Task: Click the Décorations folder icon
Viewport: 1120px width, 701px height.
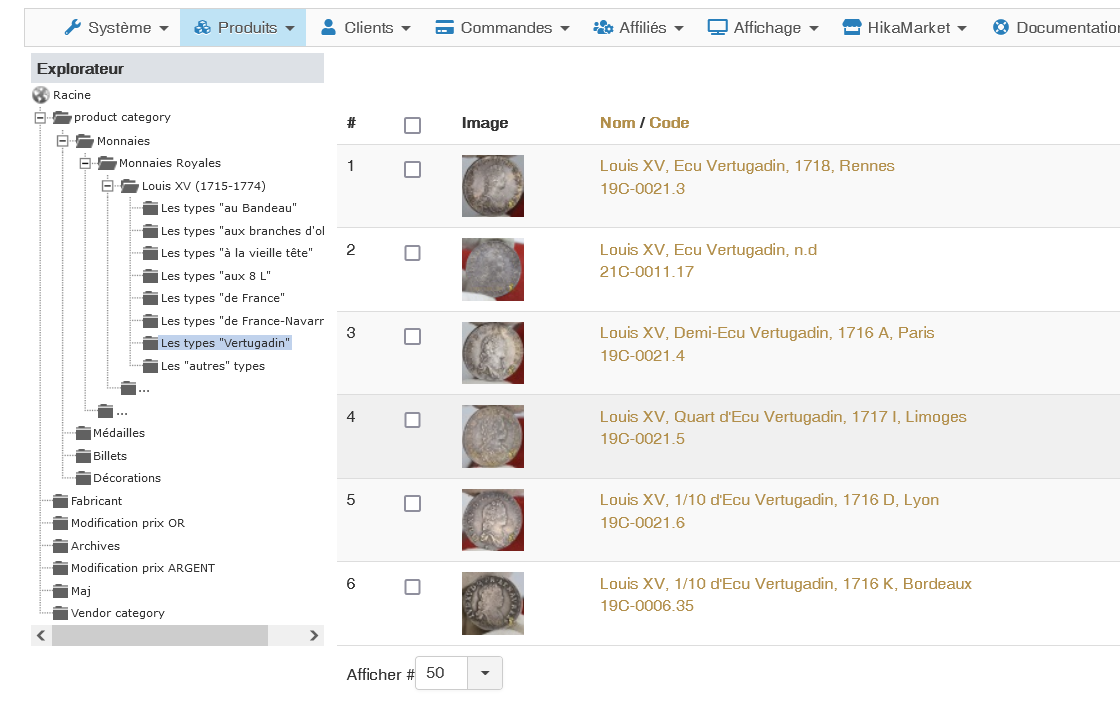Action: point(83,478)
